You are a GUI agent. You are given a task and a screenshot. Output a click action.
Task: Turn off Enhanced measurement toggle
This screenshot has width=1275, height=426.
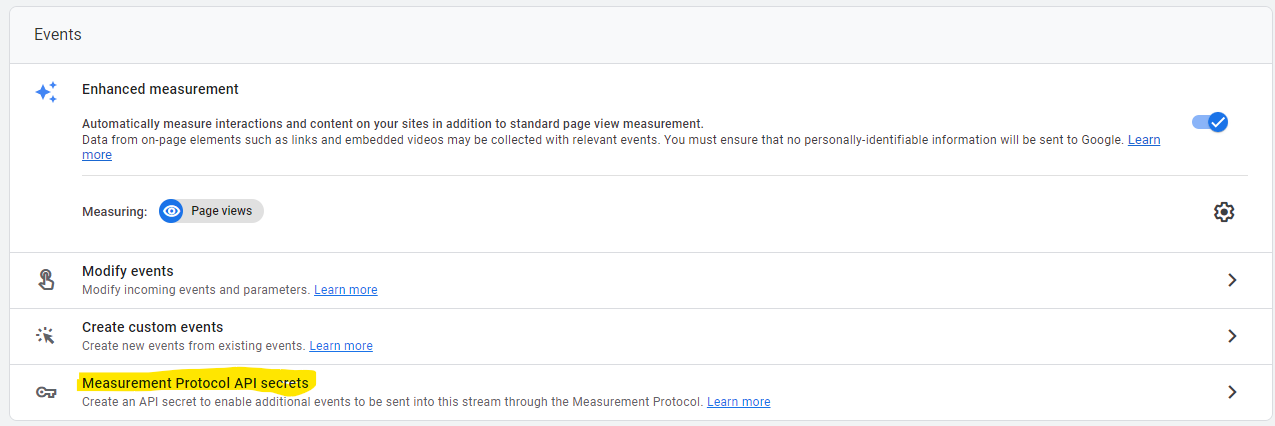1210,122
